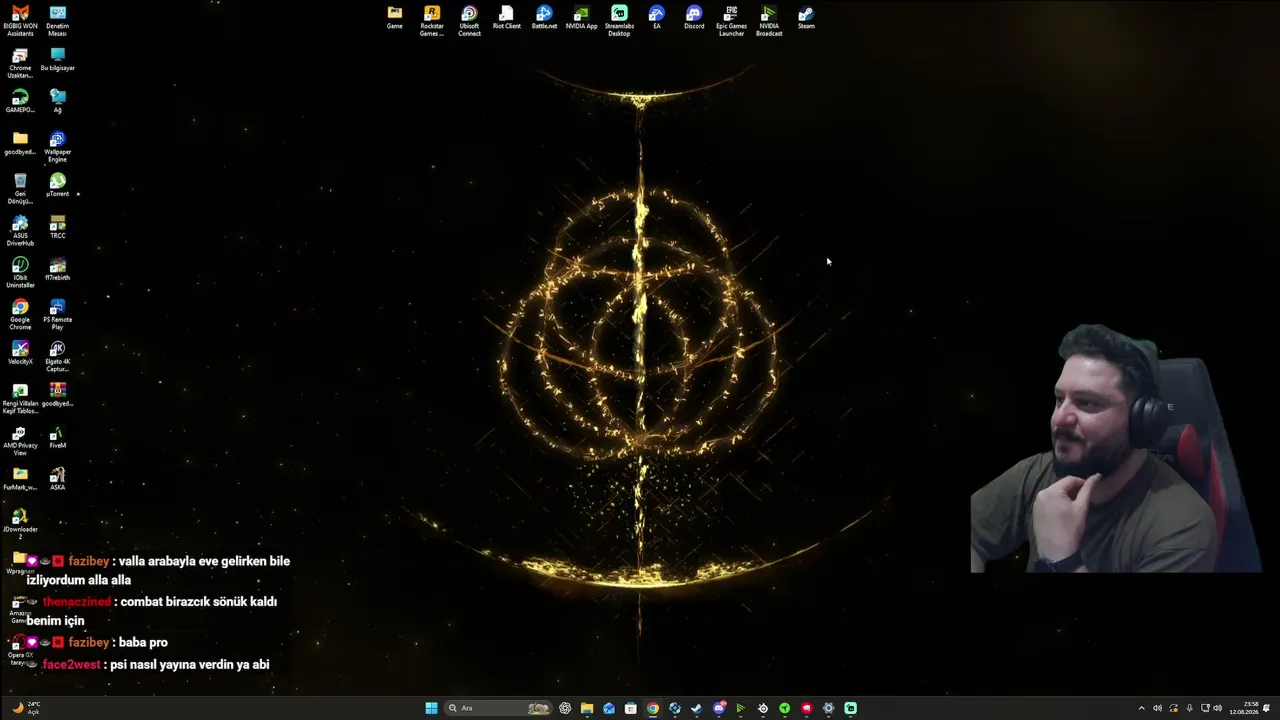Viewport: 1280px width, 720px height.
Task: Open the gear Settings icon in the taskbar
Action: point(828,708)
